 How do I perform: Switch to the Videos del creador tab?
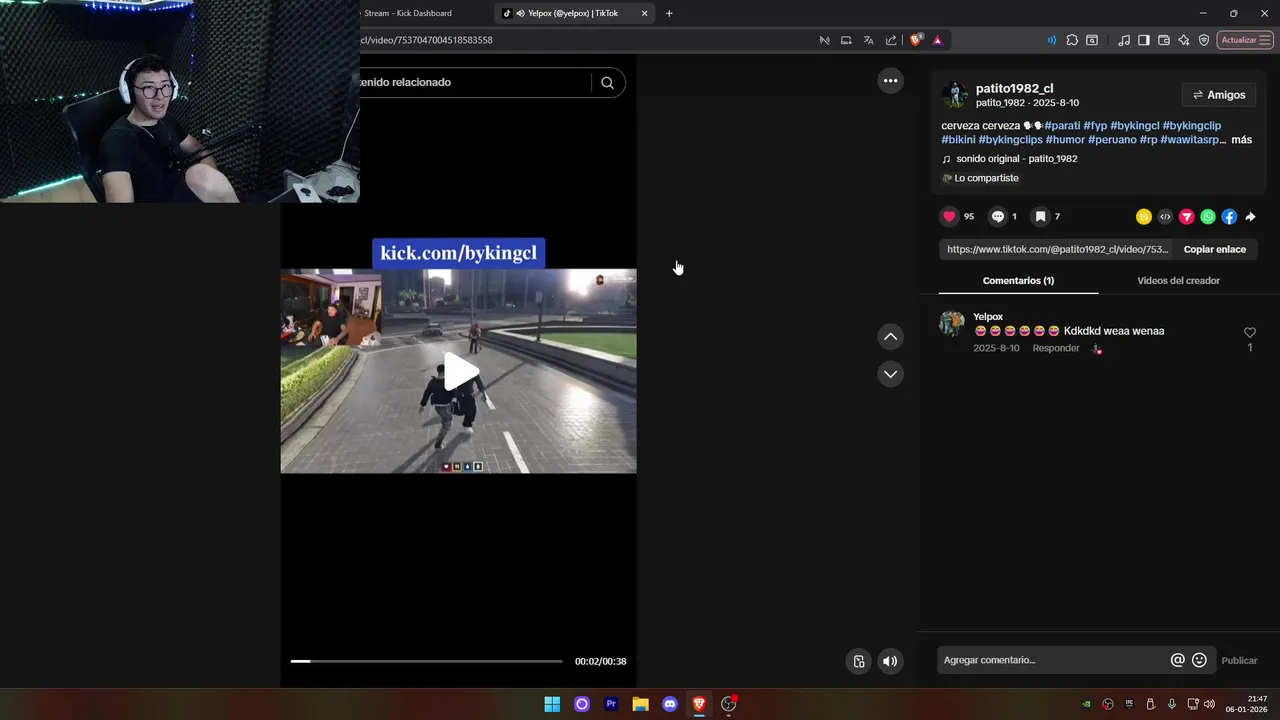pyautogui.click(x=1178, y=281)
